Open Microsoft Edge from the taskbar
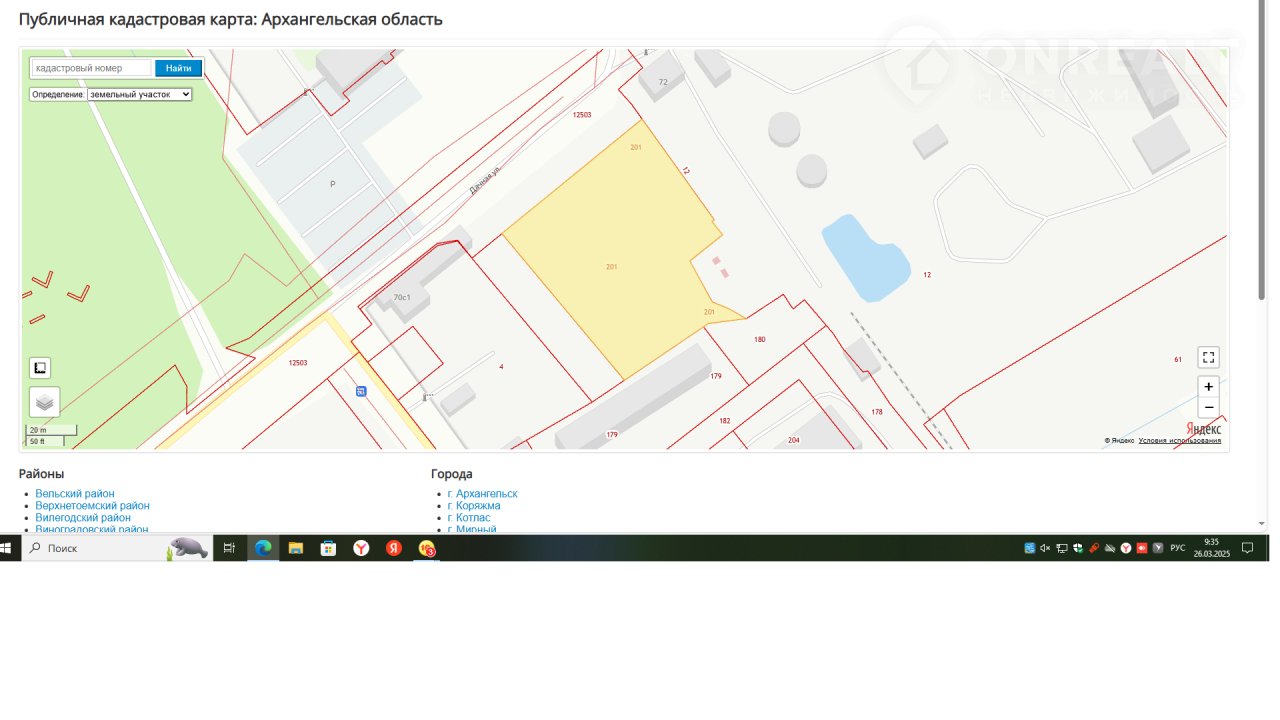 [263, 548]
